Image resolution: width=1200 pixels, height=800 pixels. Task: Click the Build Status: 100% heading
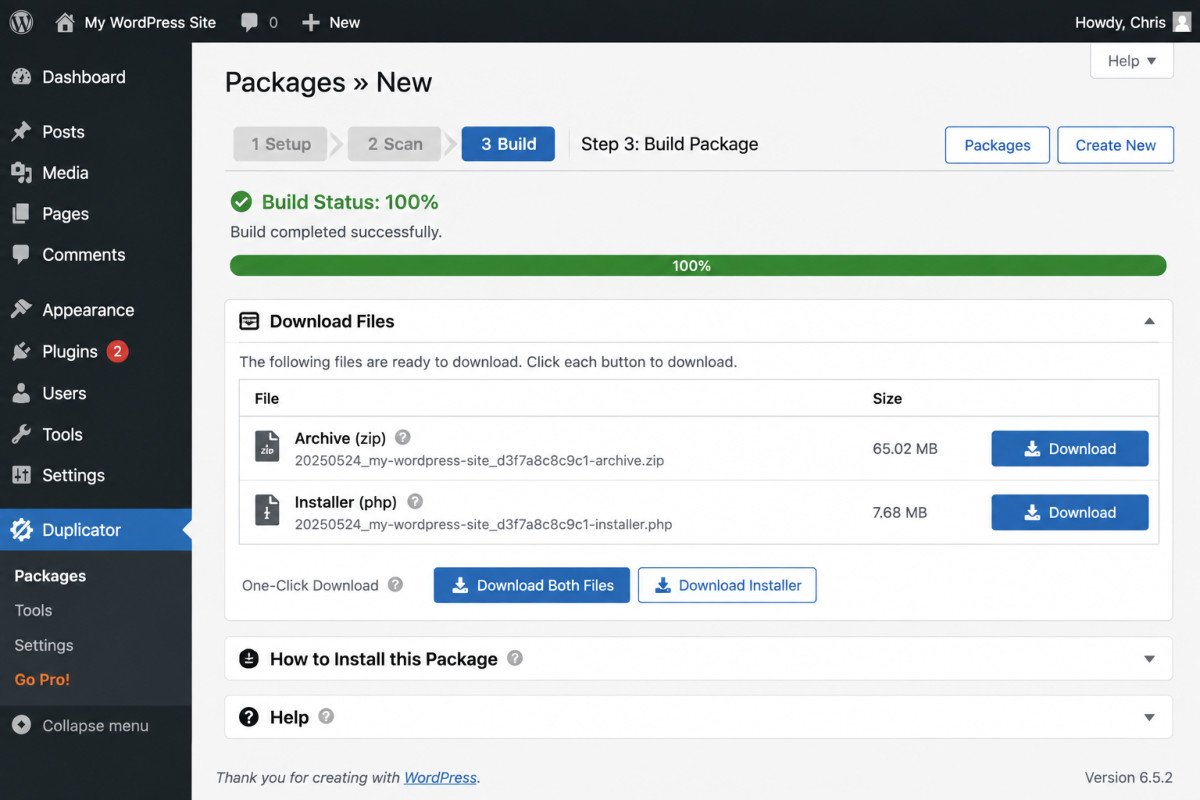click(350, 202)
